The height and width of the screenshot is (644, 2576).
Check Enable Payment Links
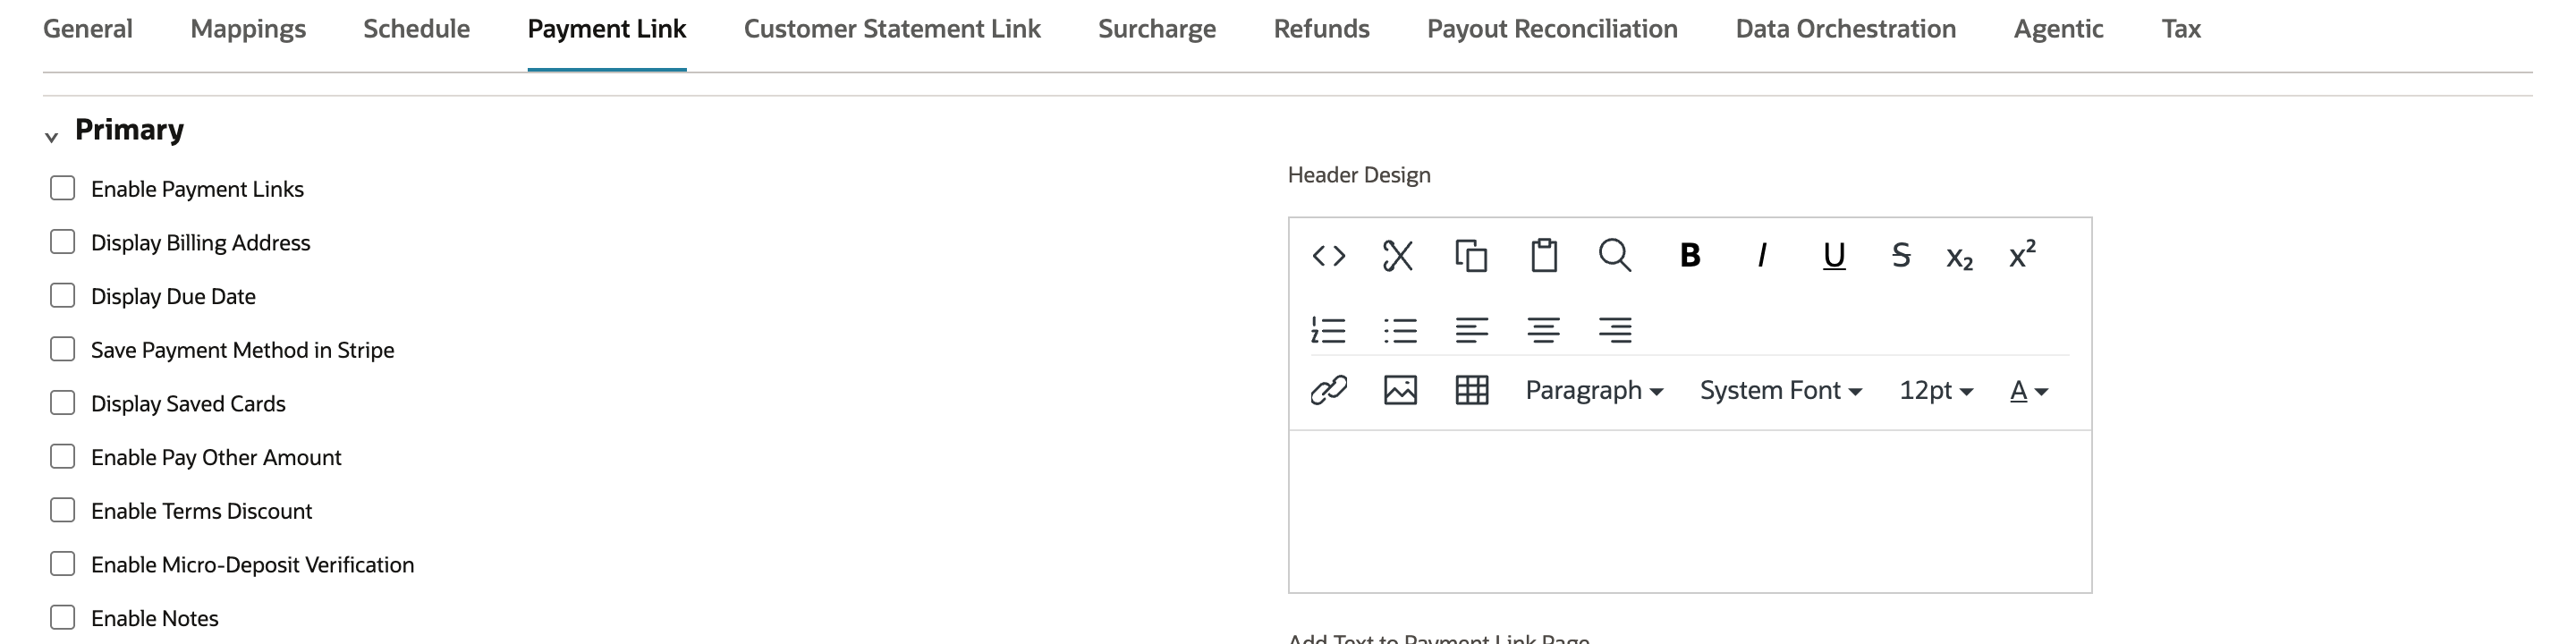click(x=63, y=188)
